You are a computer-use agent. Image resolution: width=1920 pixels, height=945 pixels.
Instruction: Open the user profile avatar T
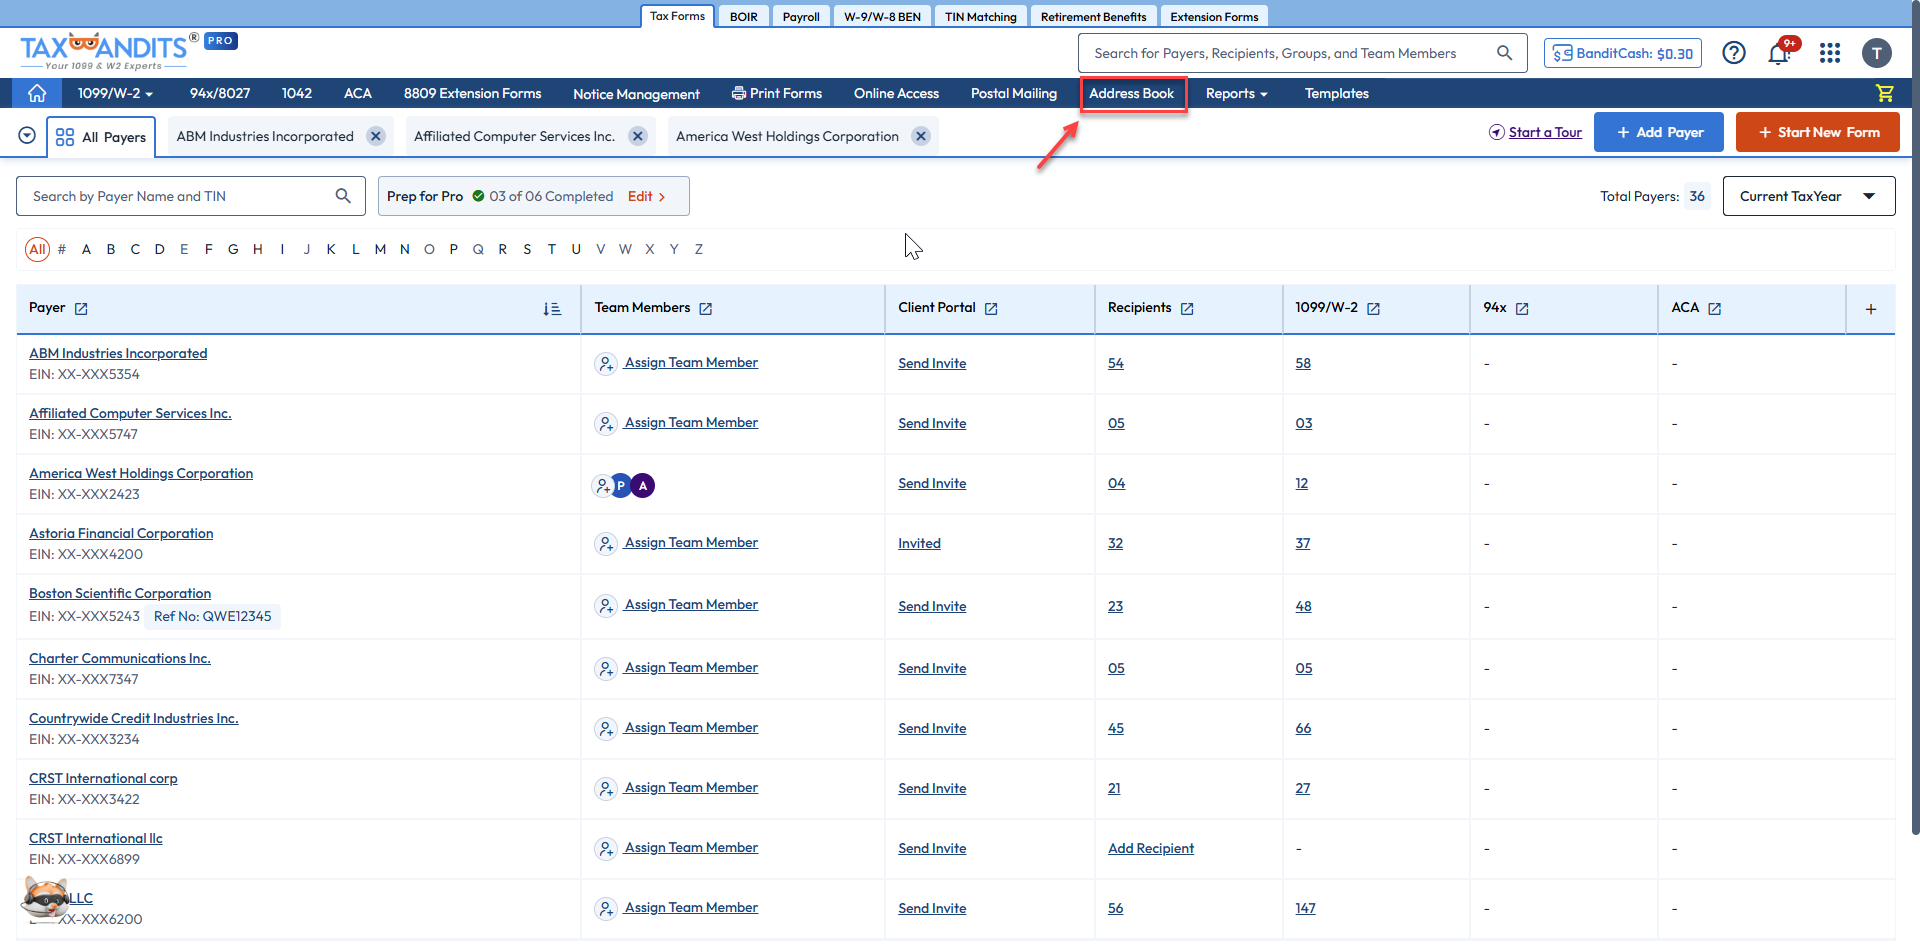pyautogui.click(x=1877, y=53)
